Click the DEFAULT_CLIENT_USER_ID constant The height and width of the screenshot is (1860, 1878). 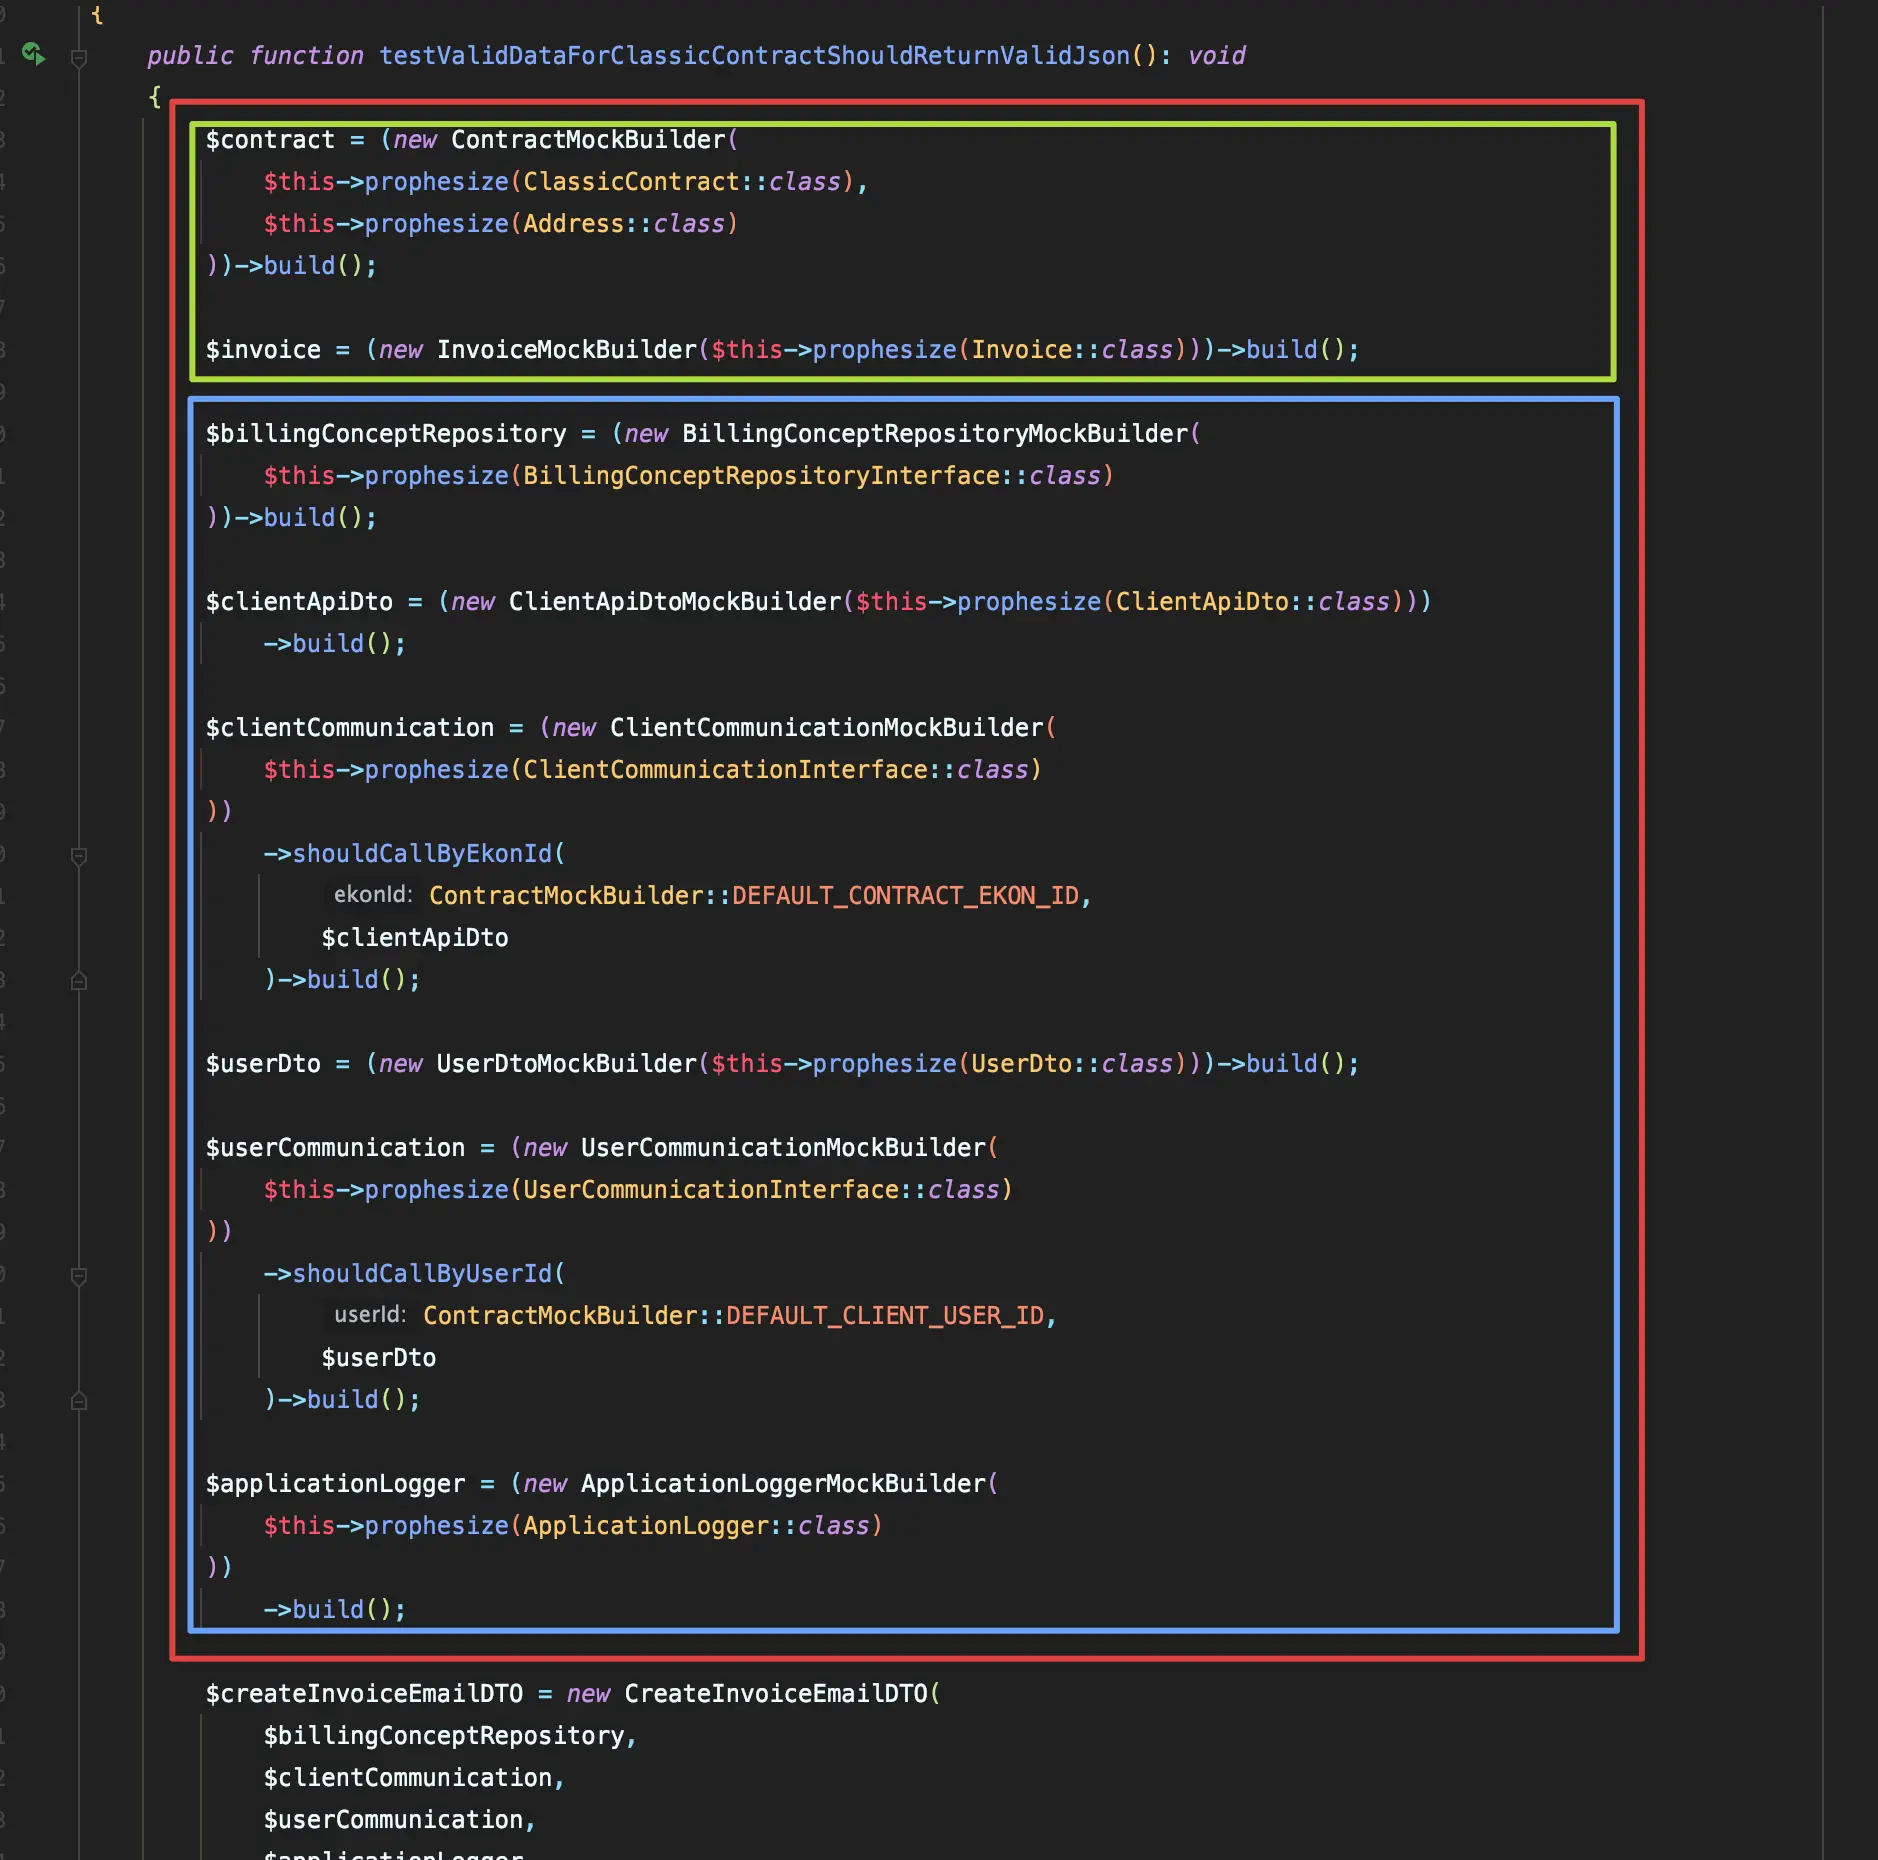pos(884,1316)
